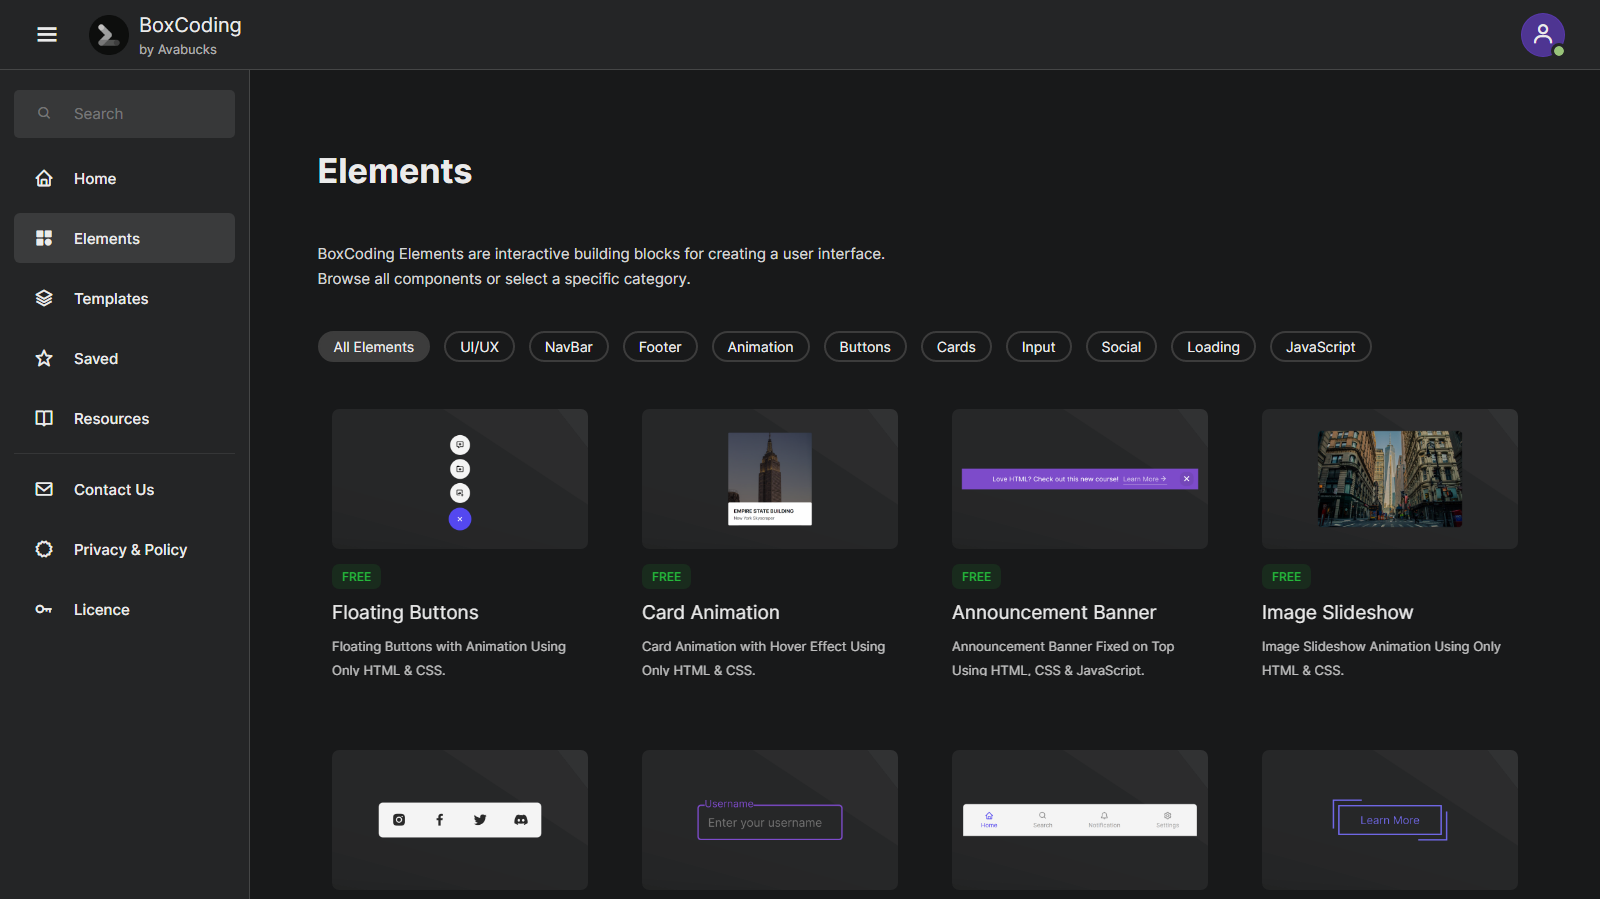Viewport: 1600px width, 899px height.
Task: Click the Privacy & Policy circle icon
Action: pyautogui.click(x=44, y=549)
